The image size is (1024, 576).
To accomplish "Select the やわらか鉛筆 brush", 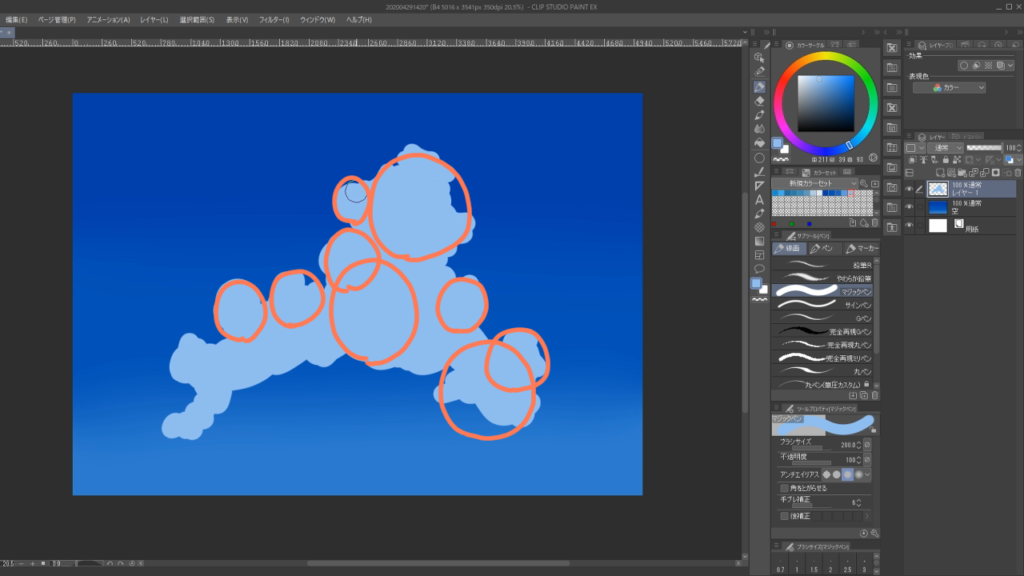I will click(x=822, y=278).
